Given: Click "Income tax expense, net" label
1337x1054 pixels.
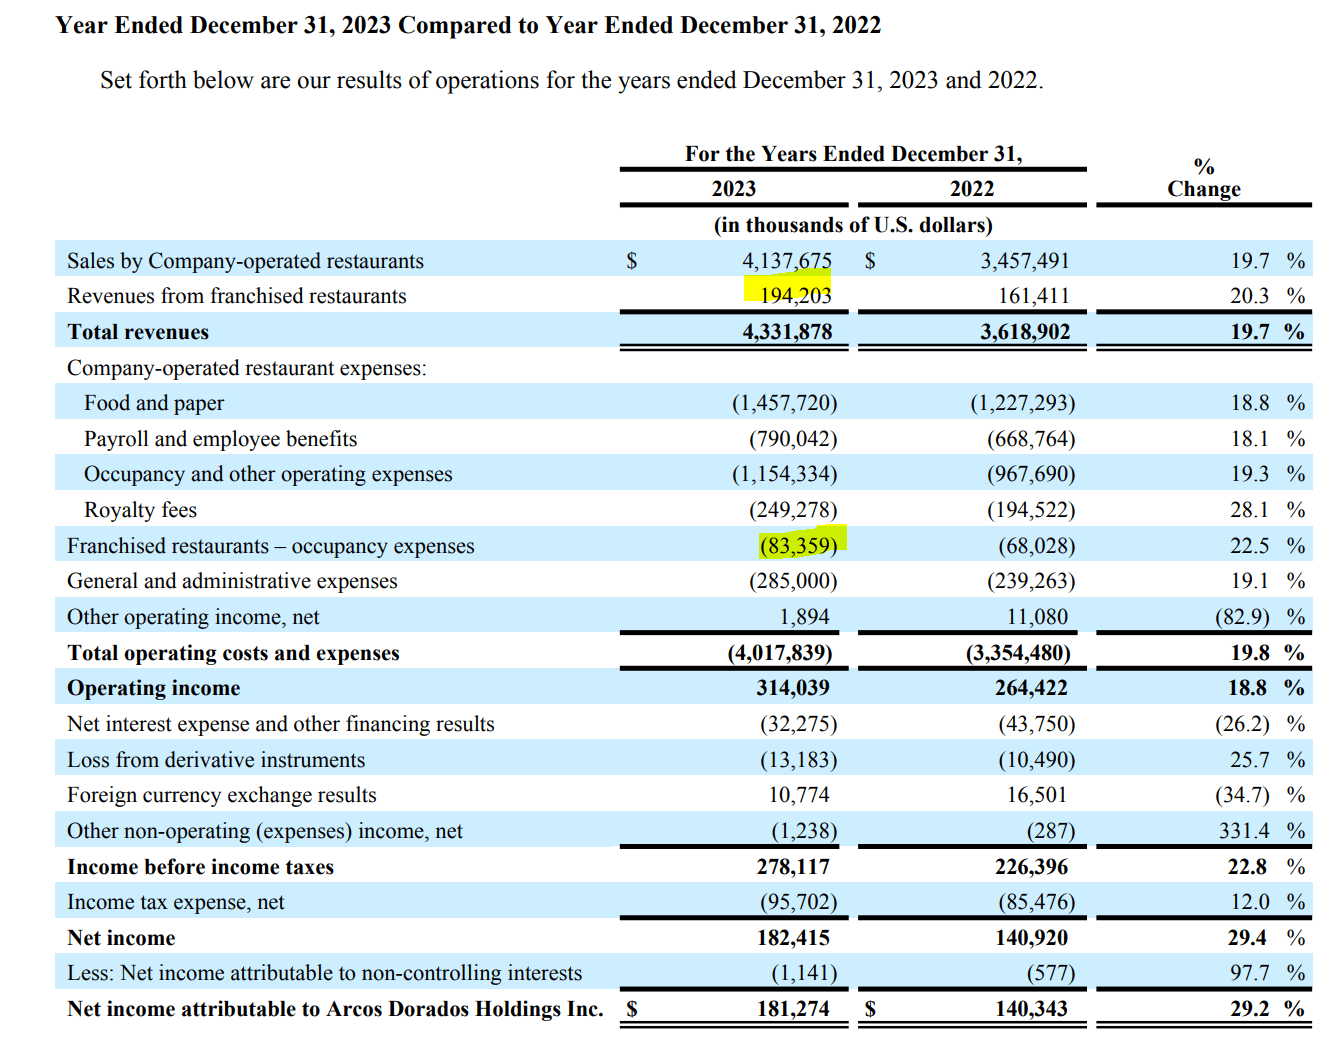Looking at the screenshot, I should (176, 902).
